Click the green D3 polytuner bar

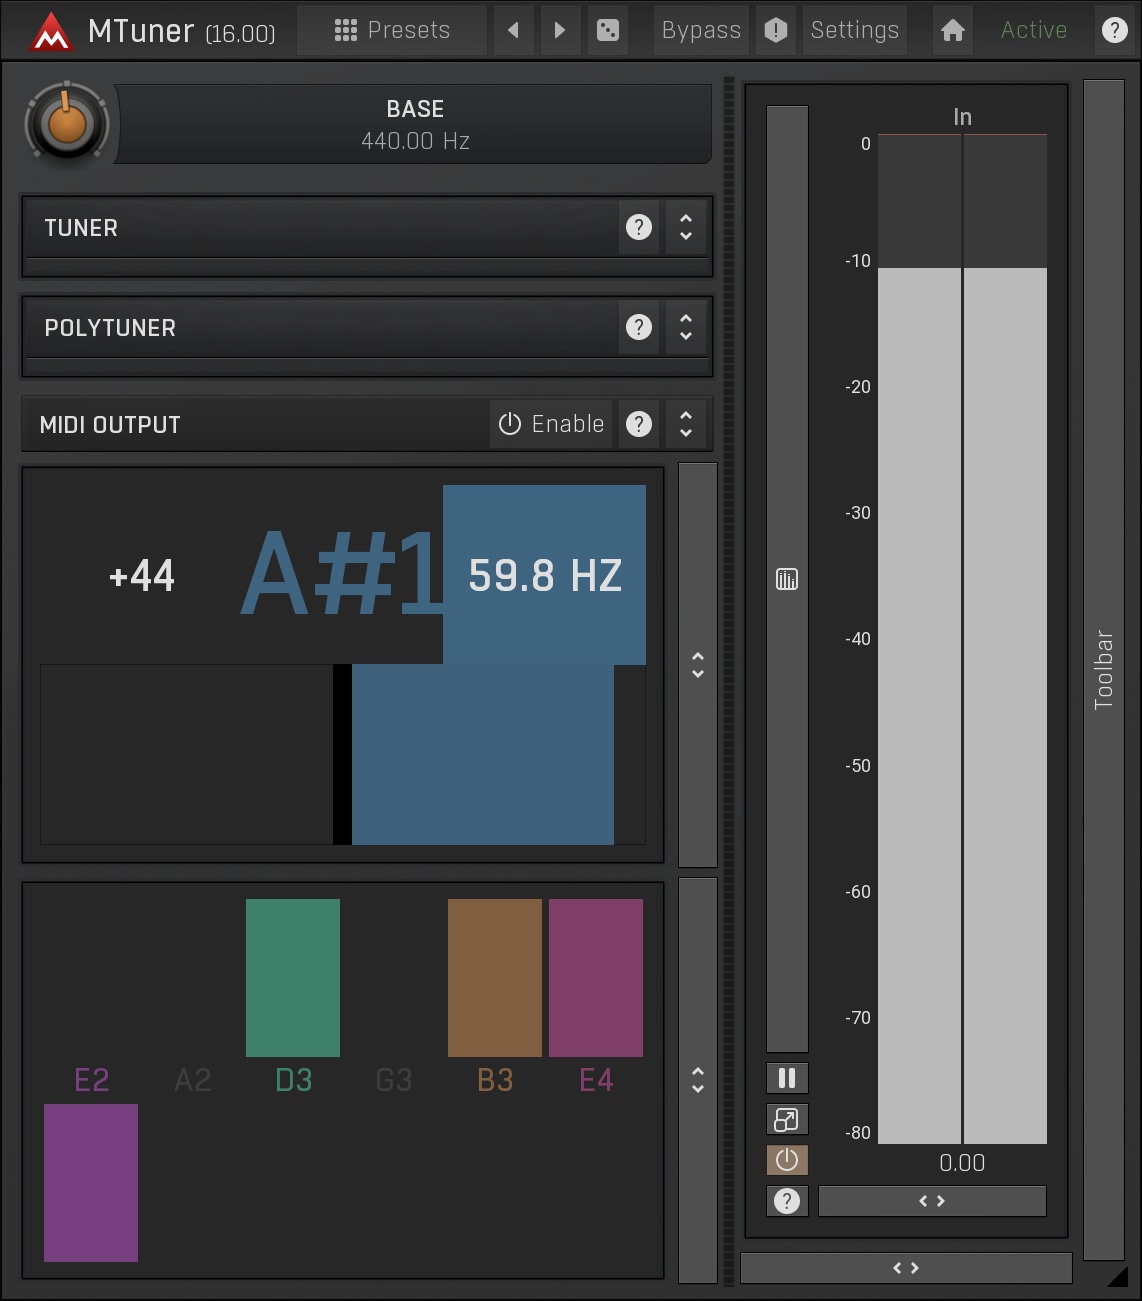pos(293,978)
